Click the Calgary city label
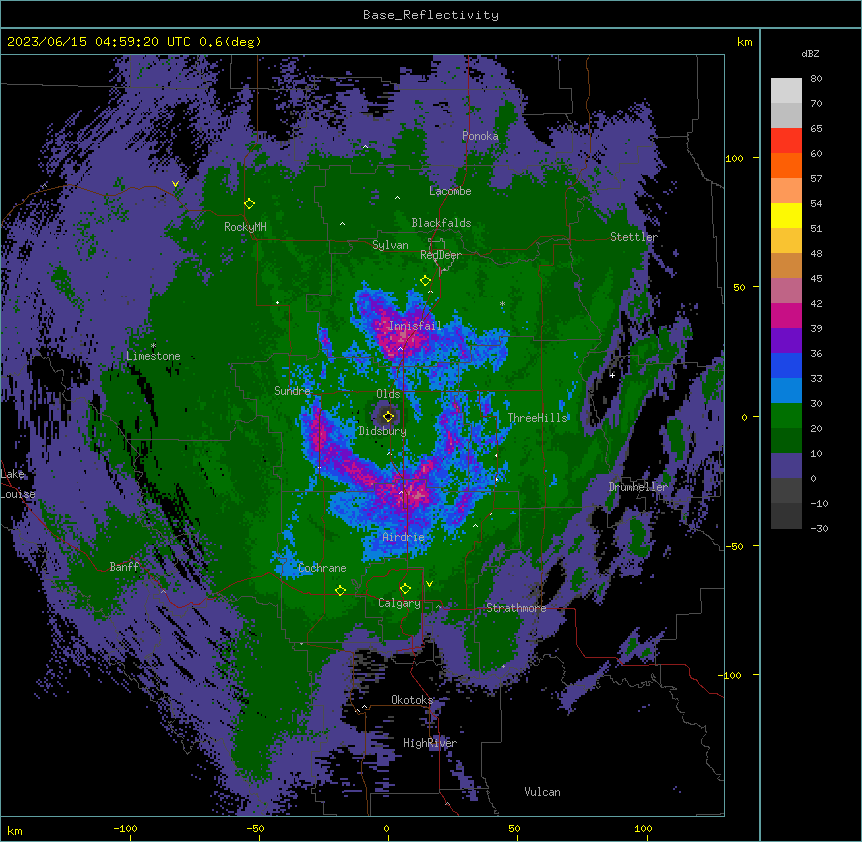Image resolution: width=862 pixels, height=842 pixels. click(399, 603)
